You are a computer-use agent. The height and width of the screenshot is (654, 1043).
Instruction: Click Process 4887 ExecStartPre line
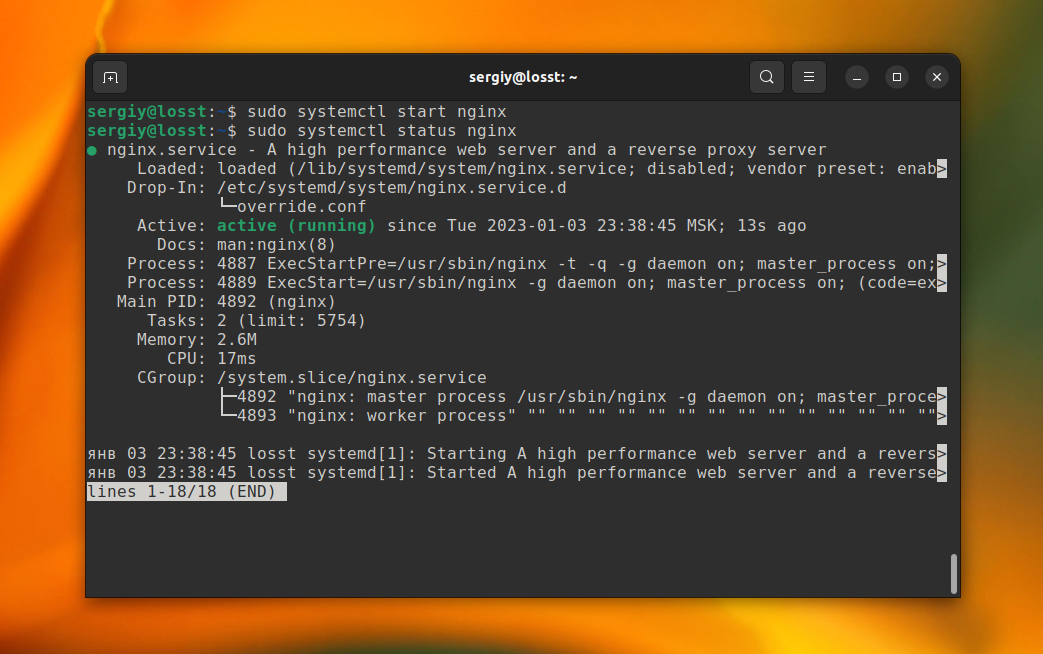tap(537, 263)
